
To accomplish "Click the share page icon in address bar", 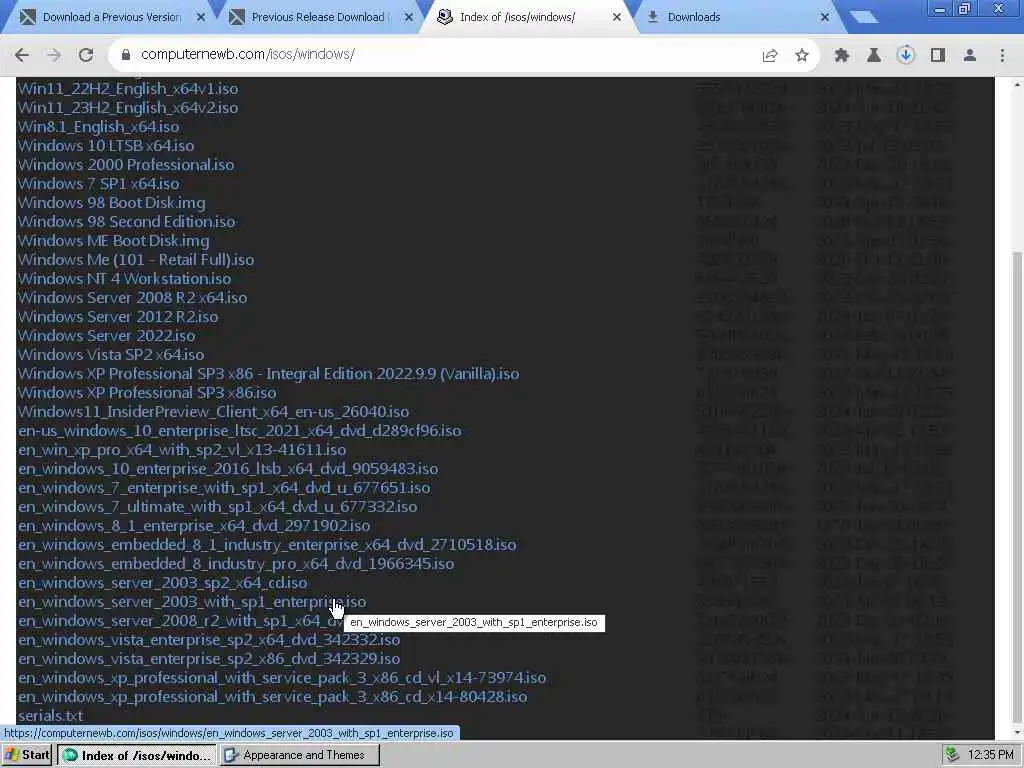I will (770, 56).
